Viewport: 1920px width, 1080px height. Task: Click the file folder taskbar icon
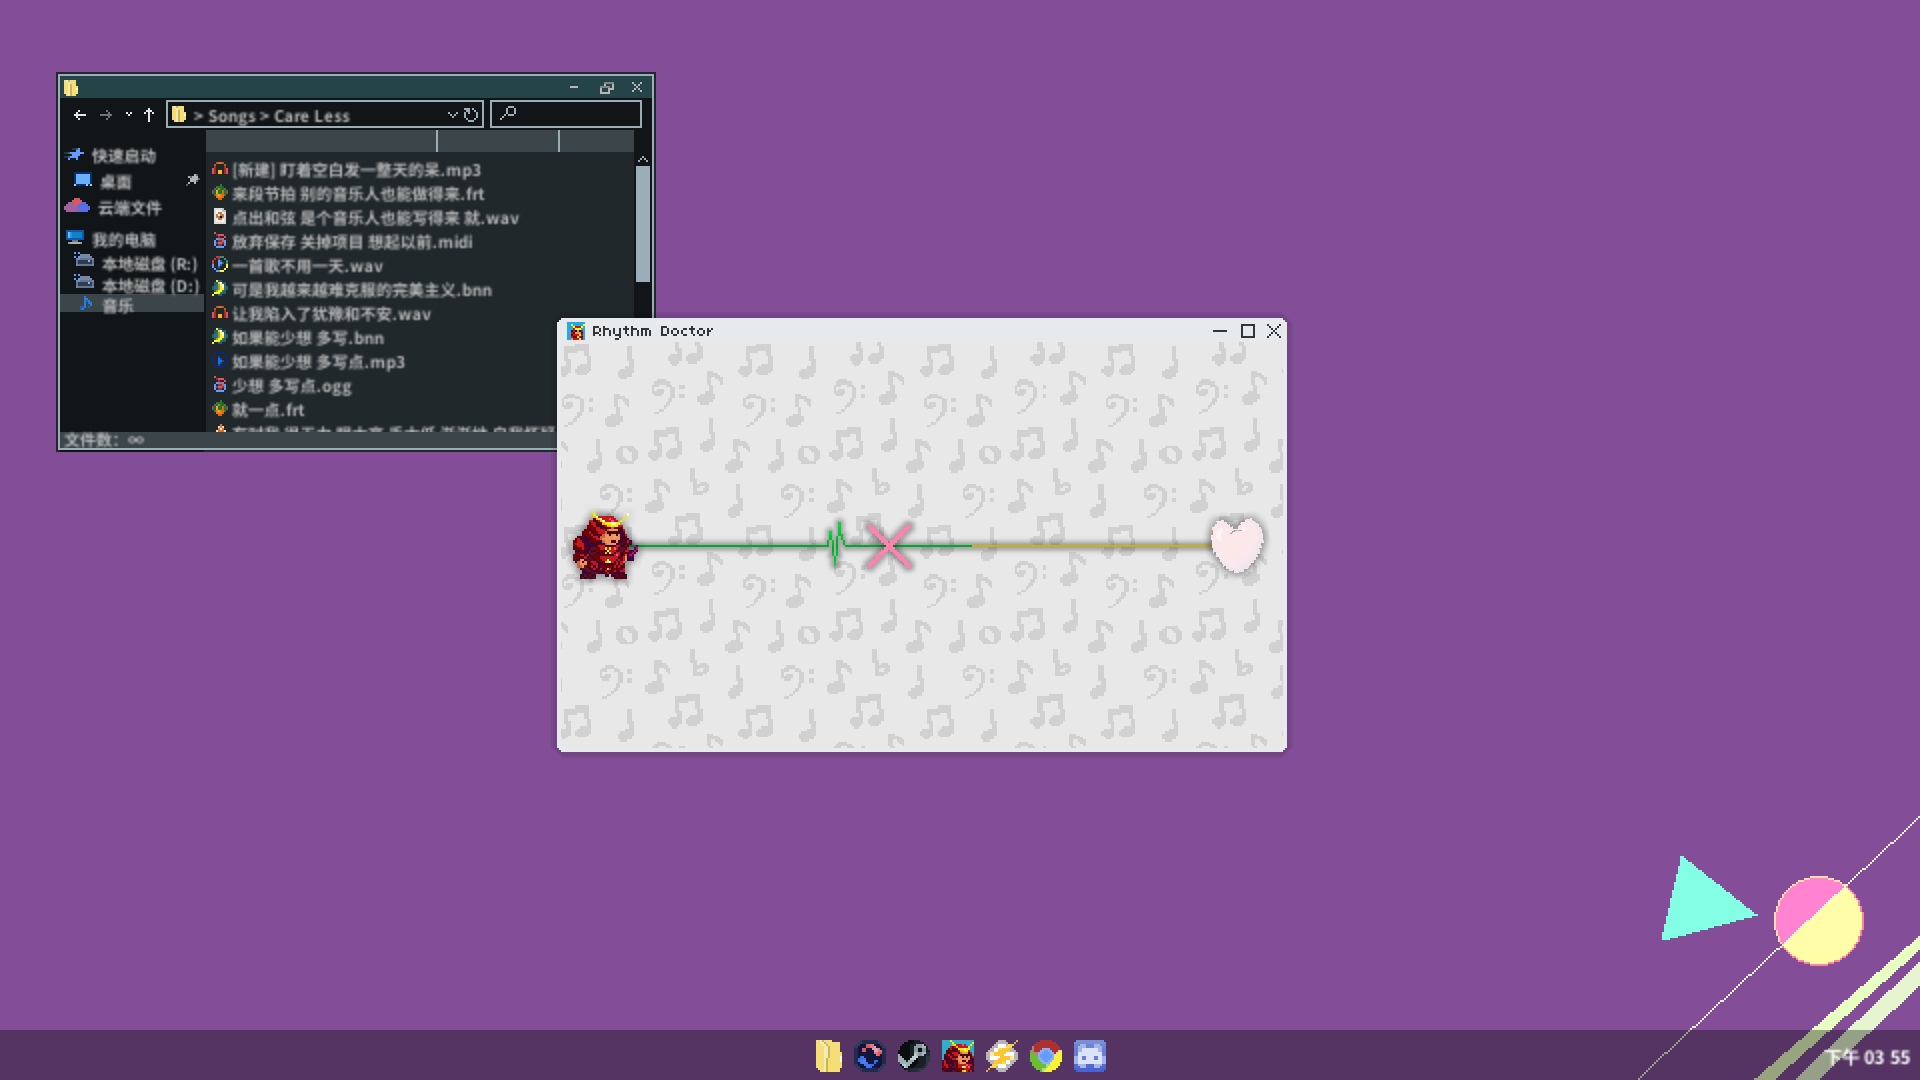point(828,1056)
